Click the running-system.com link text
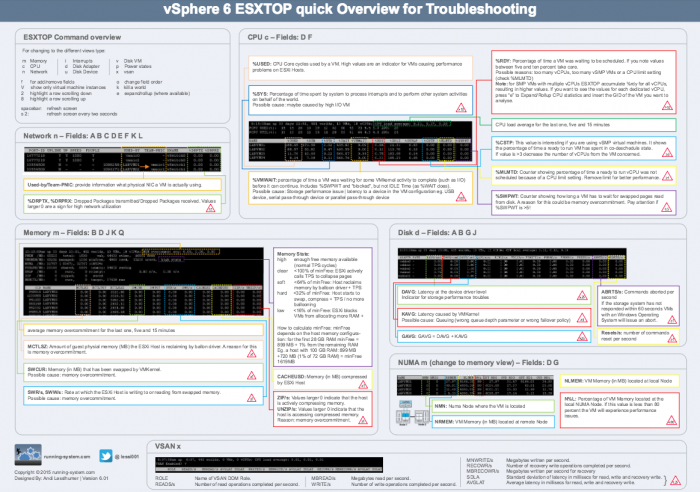The image size is (700, 492). tap(67, 457)
